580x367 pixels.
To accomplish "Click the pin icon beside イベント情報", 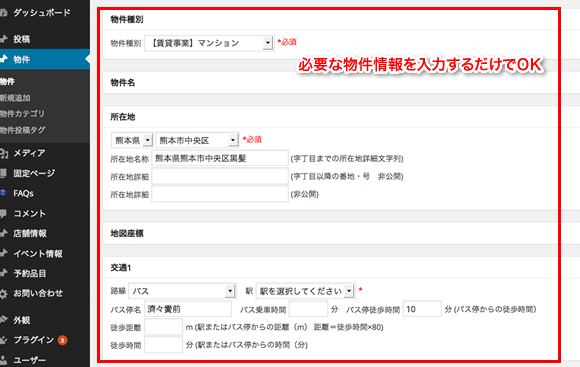I will [x=3, y=253].
